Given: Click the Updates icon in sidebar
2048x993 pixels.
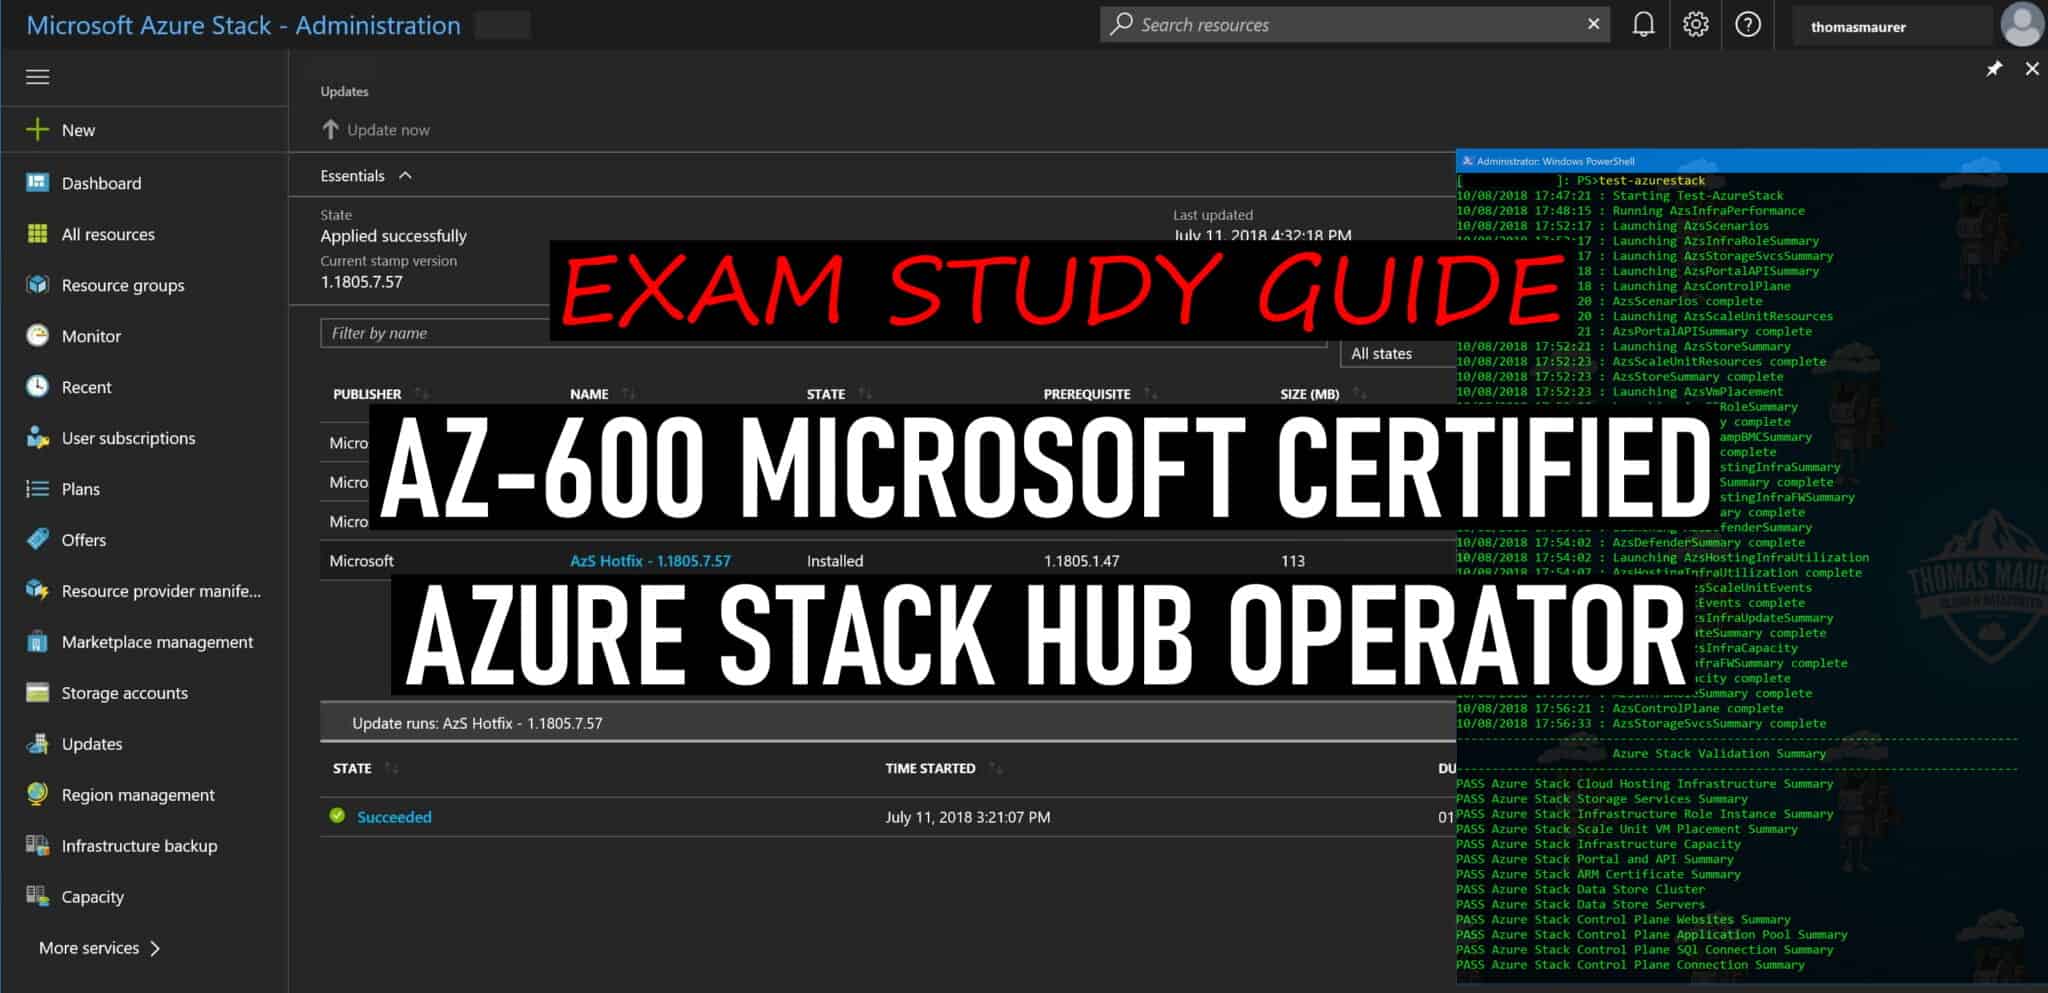Looking at the screenshot, I should [37, 743].
